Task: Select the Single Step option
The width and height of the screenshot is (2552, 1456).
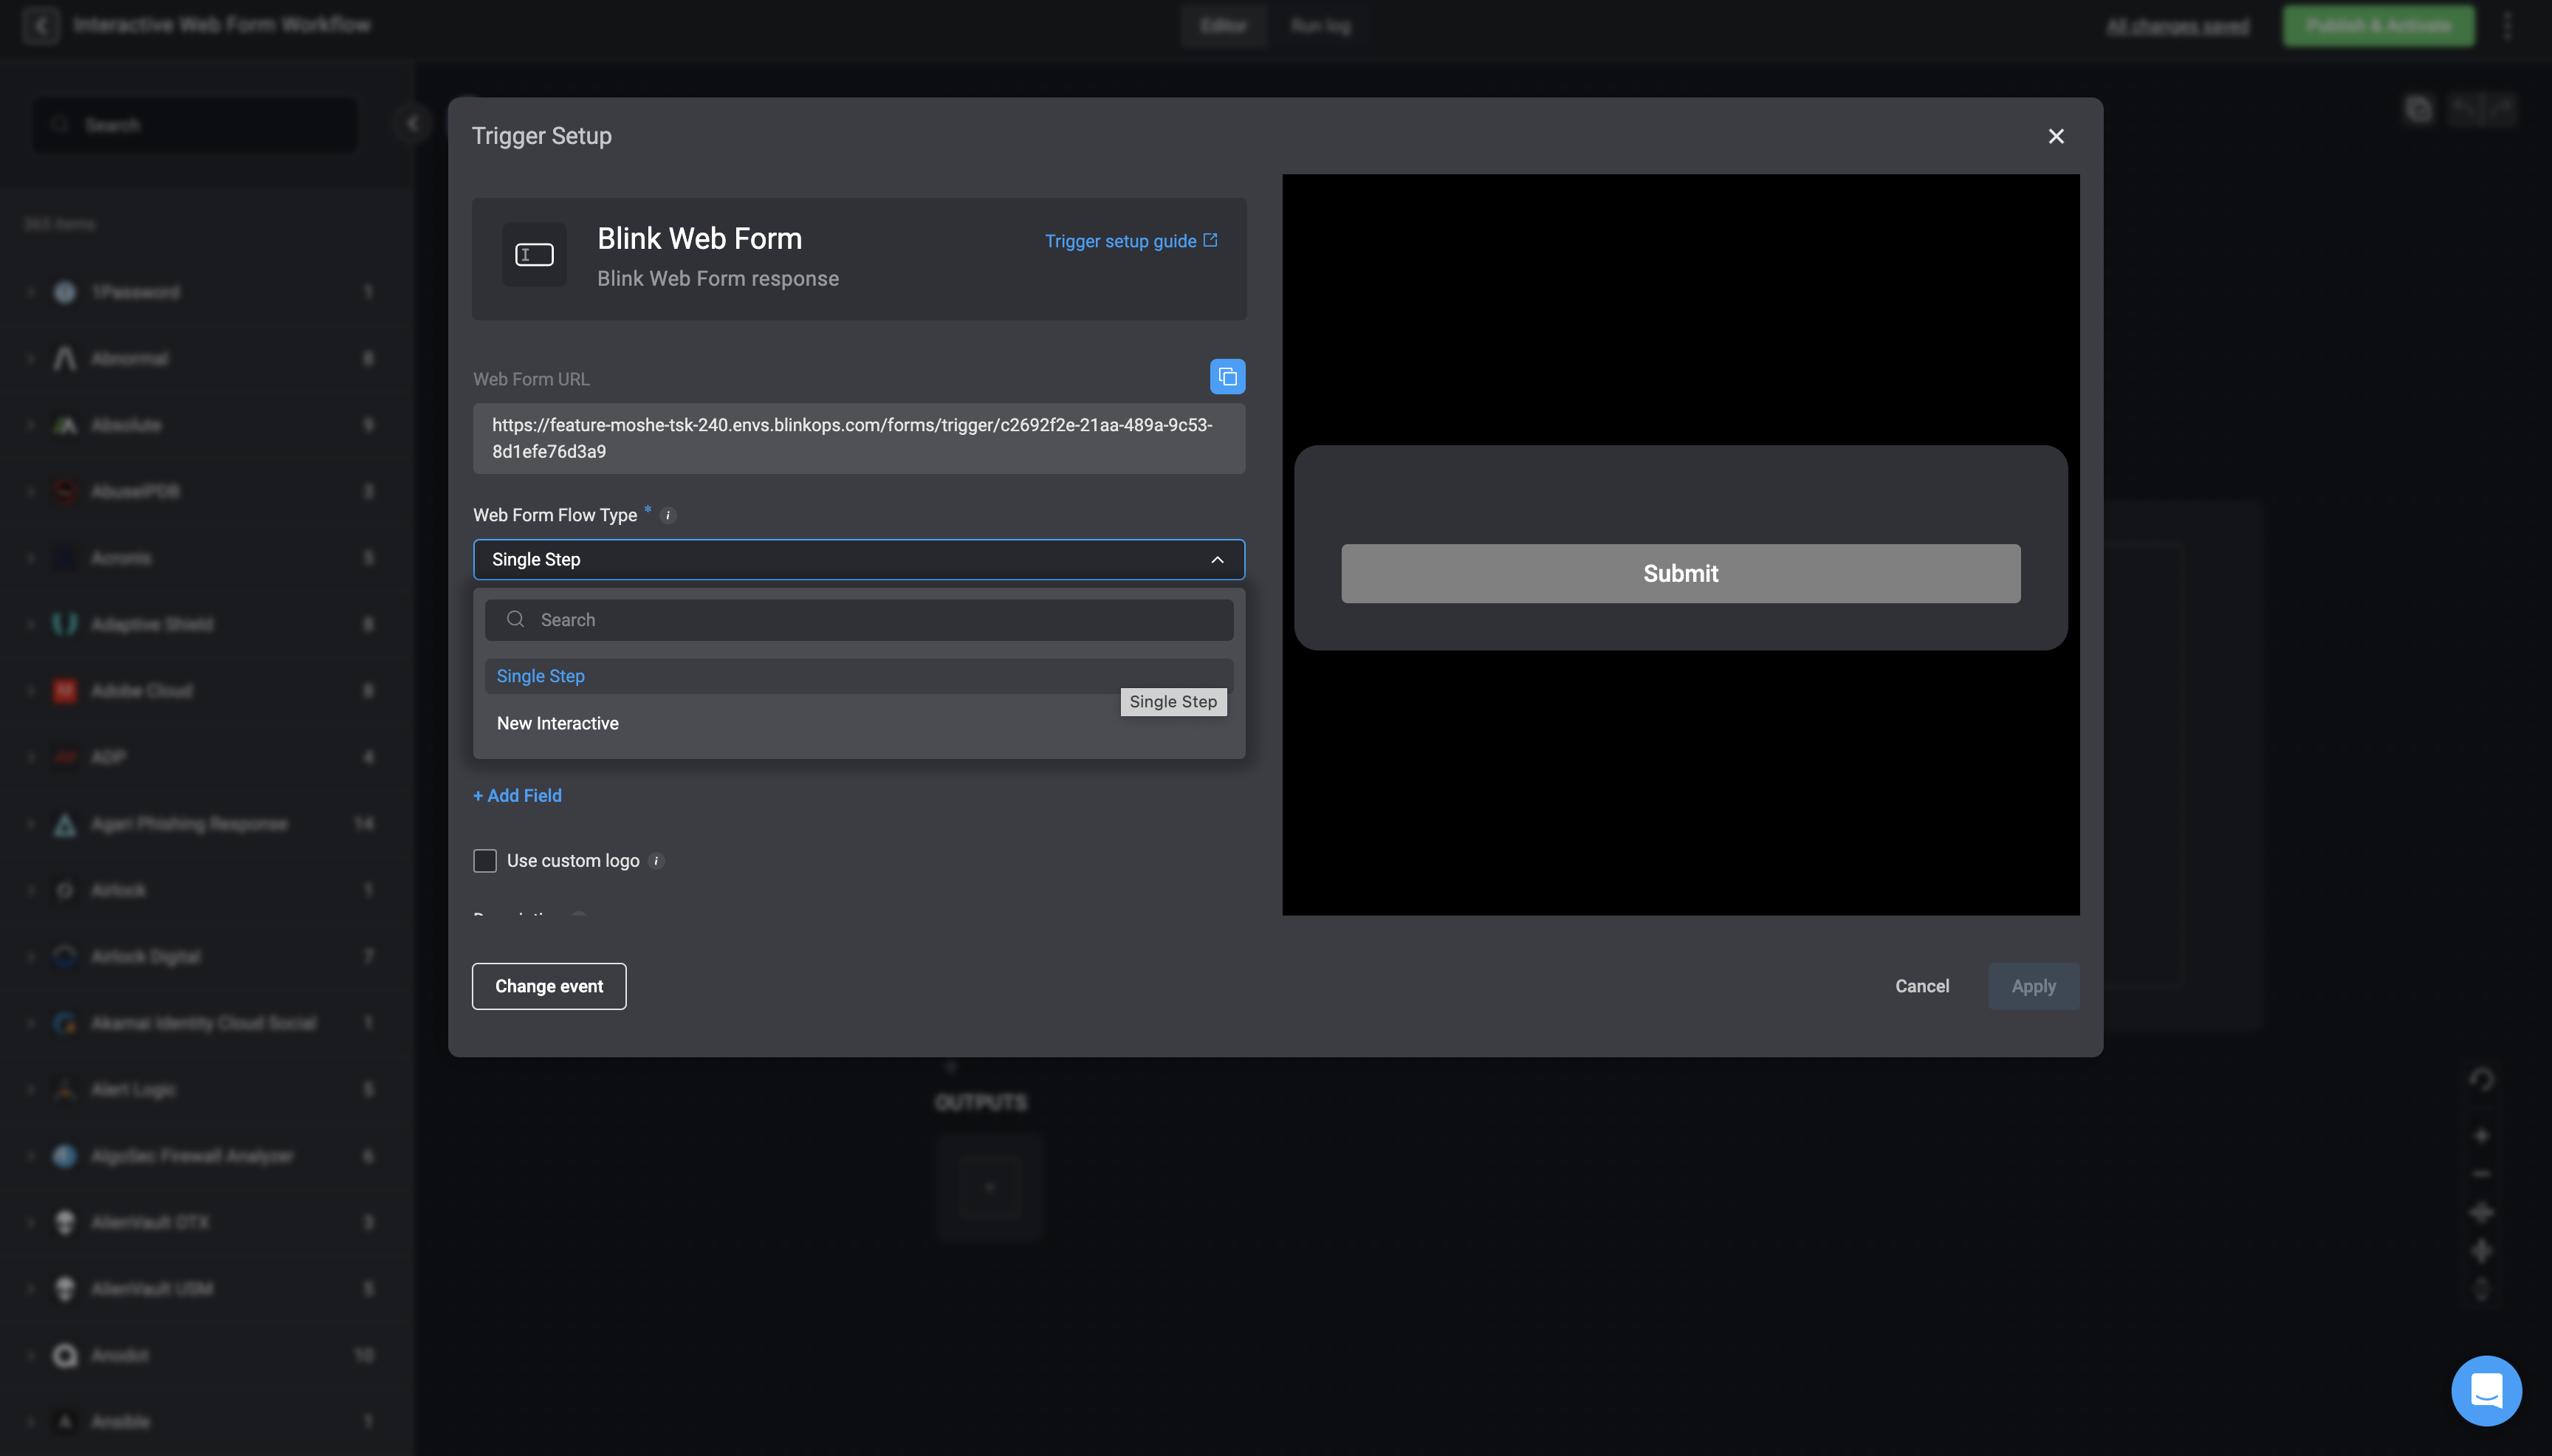Action: pyautogui.click(x=859, y=677)
